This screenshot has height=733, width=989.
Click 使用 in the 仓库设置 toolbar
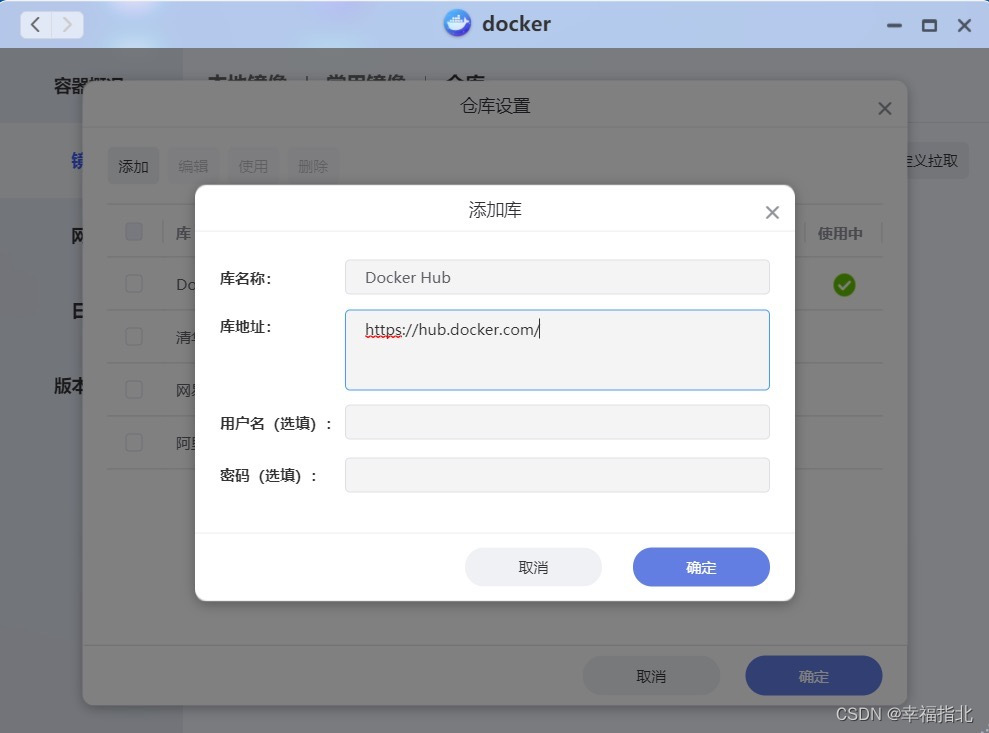(253, 167)
